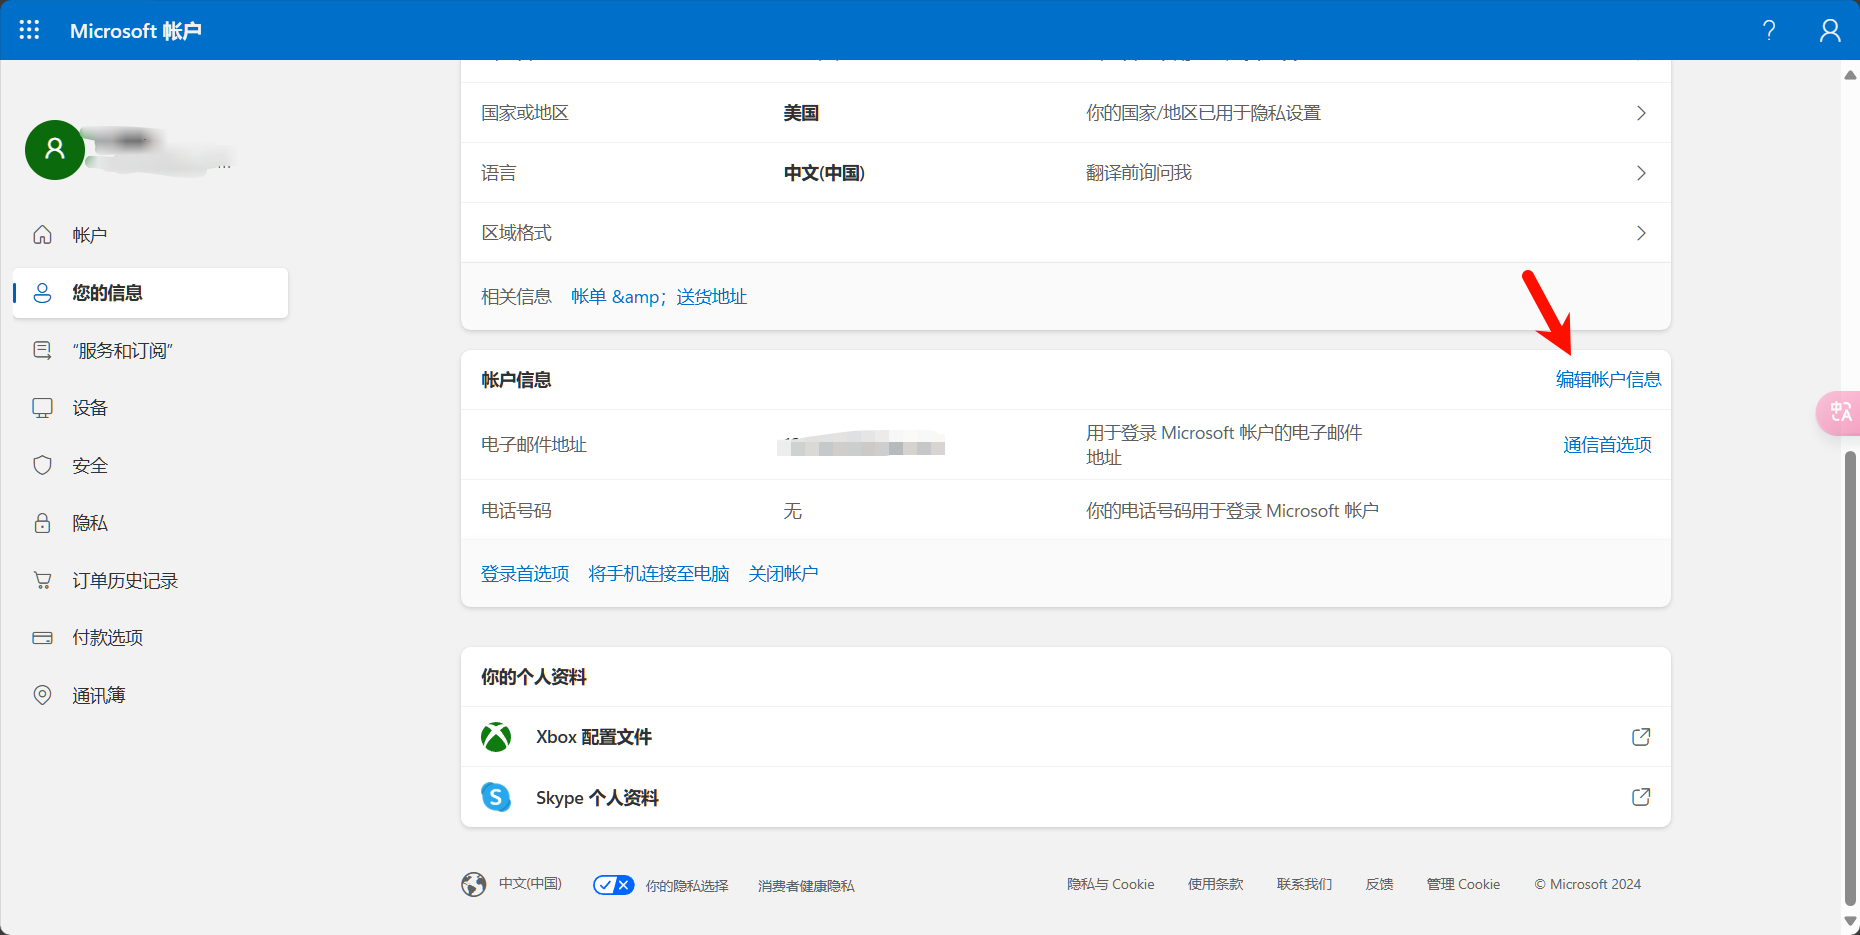Click the globe language icon in footer
1860x935 pixels.
click(x=474, y=884)
